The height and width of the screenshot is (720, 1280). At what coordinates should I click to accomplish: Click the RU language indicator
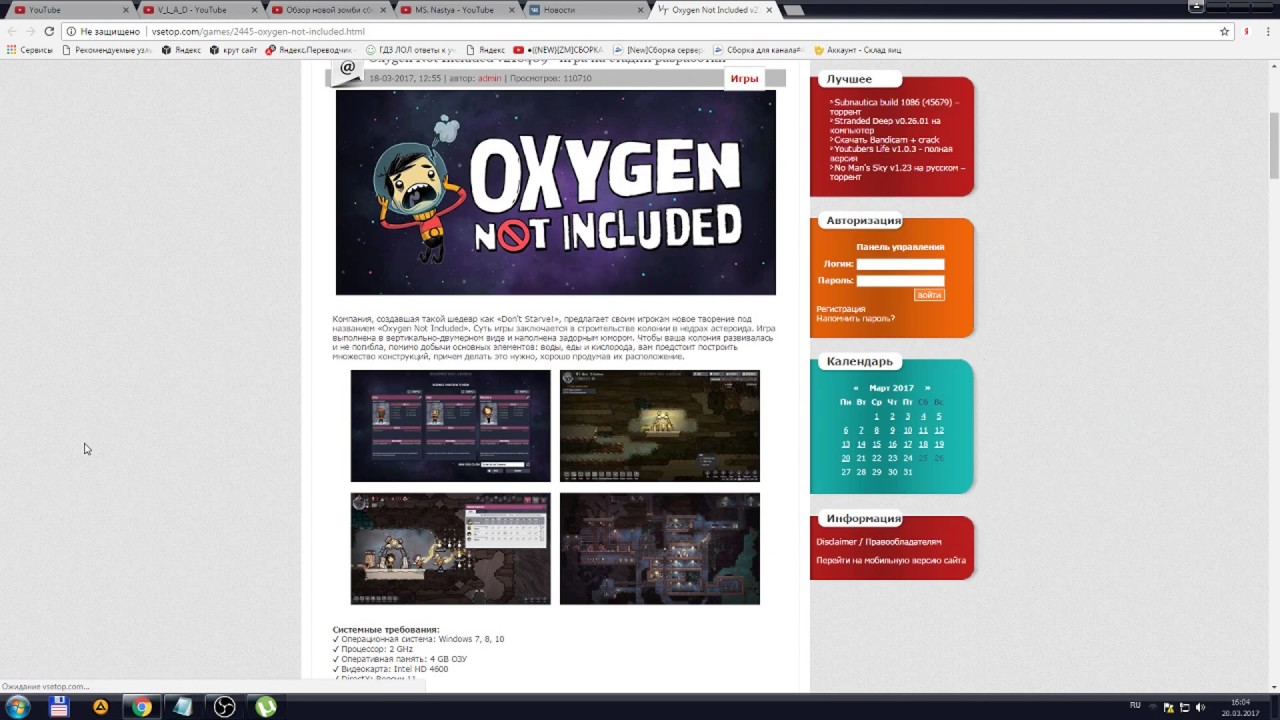[x=1135, y=705]
